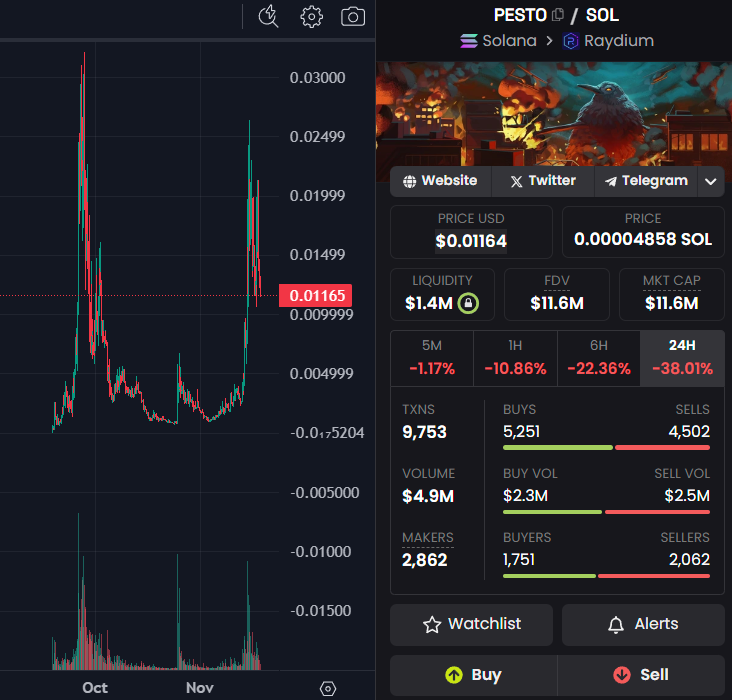Open the project Website link
The width and height of the screenshot is (732, 700).
point(441,181)
